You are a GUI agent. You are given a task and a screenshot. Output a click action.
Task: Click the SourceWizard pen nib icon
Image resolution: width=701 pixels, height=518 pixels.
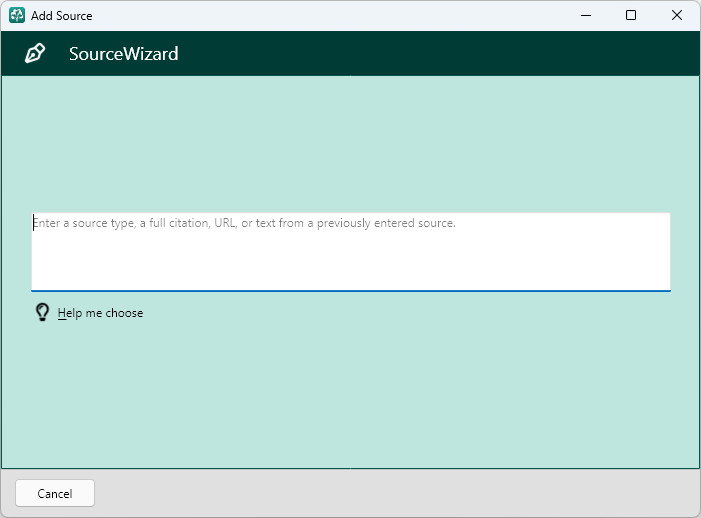[x=35, y=53]
